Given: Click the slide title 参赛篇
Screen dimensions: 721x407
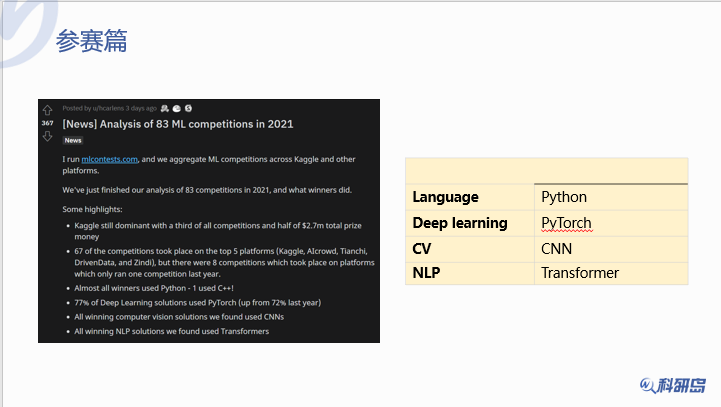Looking at the screenshot, I should [x=92, y=41].
